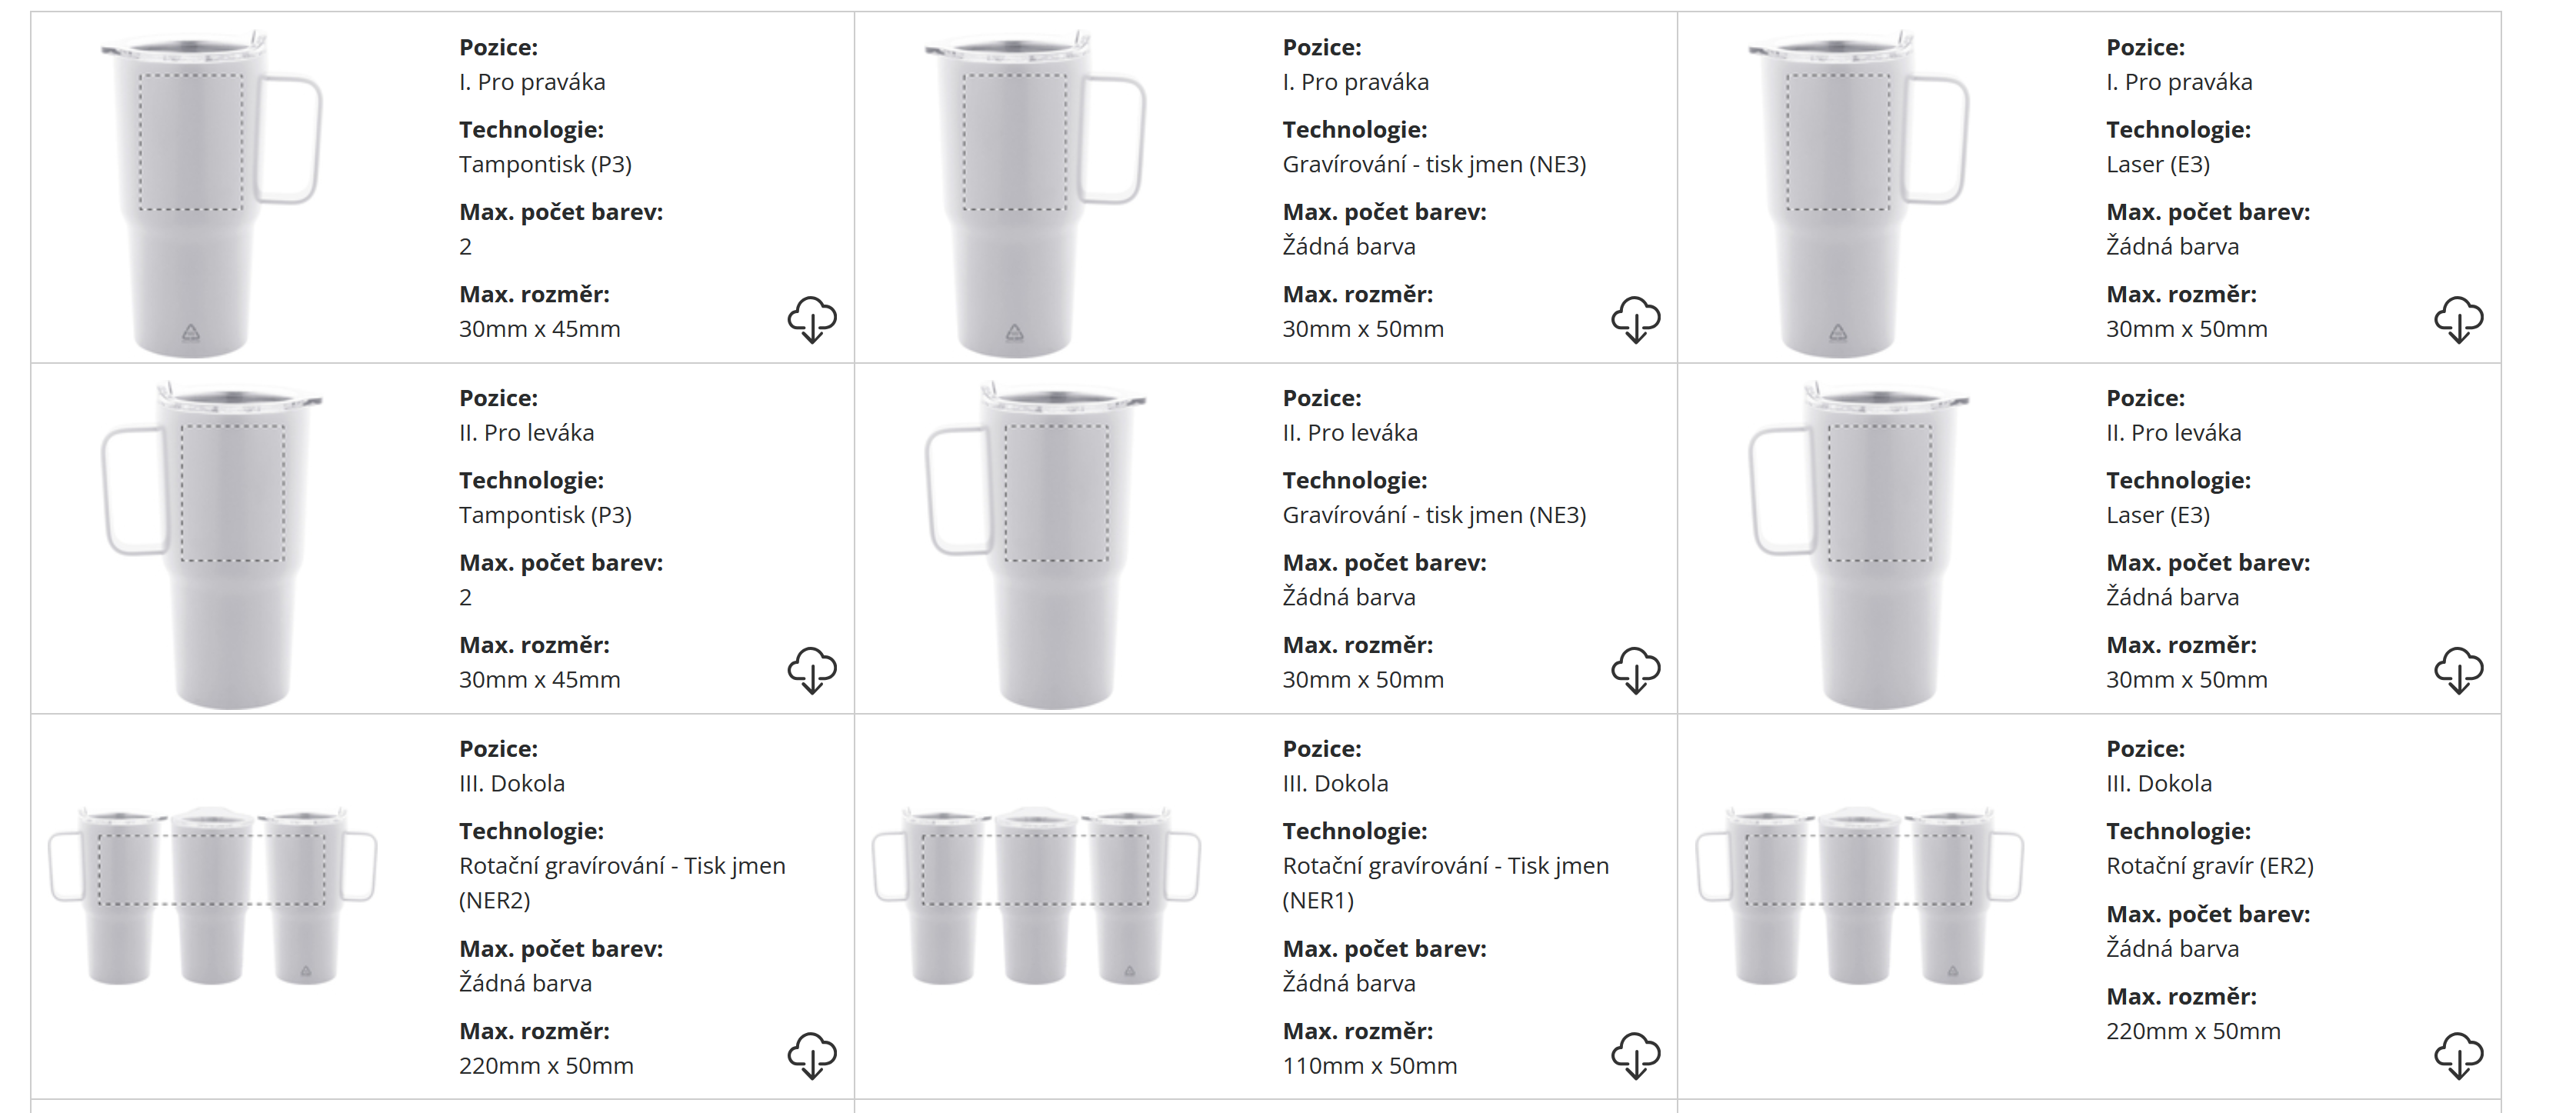The width and height of the screenshot is (2576, 1113).
Task: Download the left-handed Tampontisk (P3) template
Action: point(811,669)
